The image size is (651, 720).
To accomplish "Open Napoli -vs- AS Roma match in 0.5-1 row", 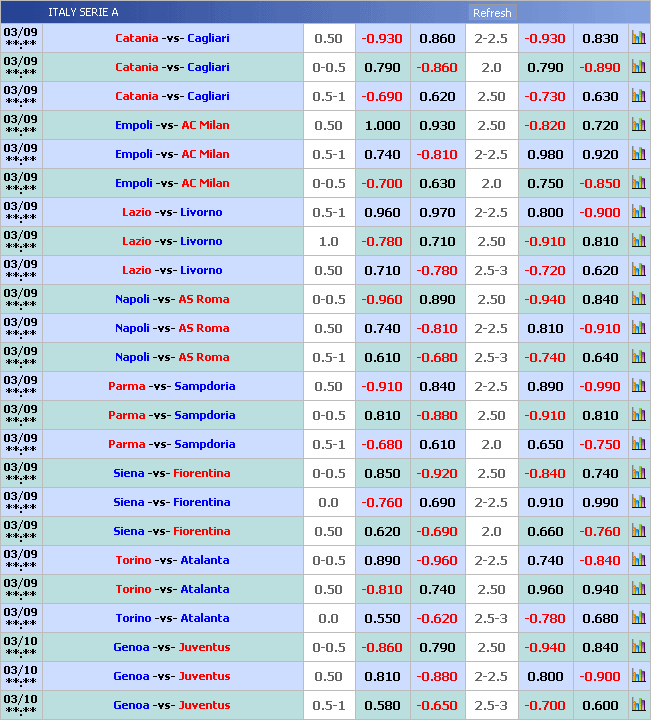I will [172, 357].
